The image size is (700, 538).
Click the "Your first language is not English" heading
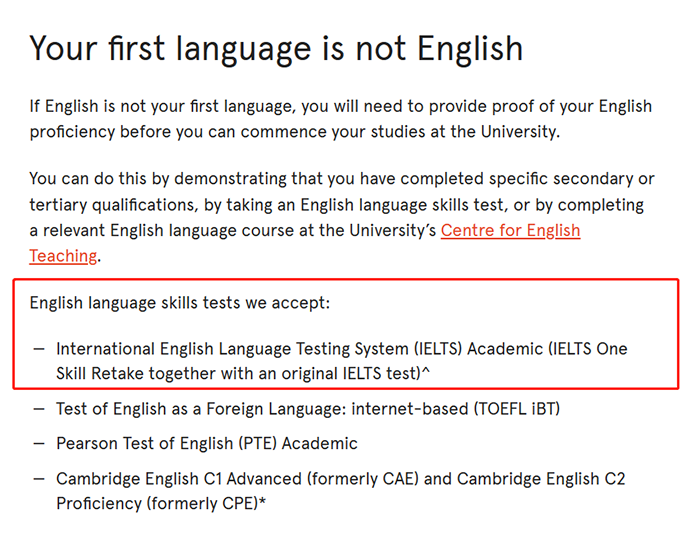[276, 48]
